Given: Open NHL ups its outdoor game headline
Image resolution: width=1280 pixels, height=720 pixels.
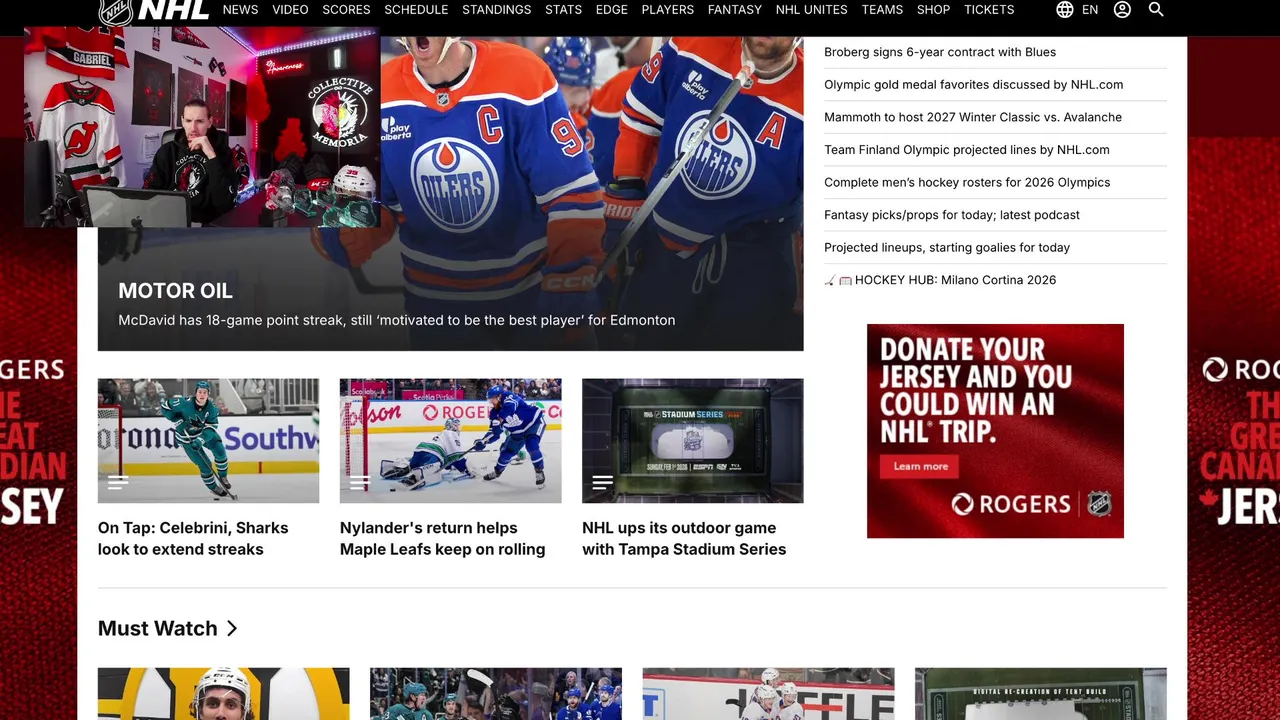Looking at the screenshot, I should click(x=684, y=538).
